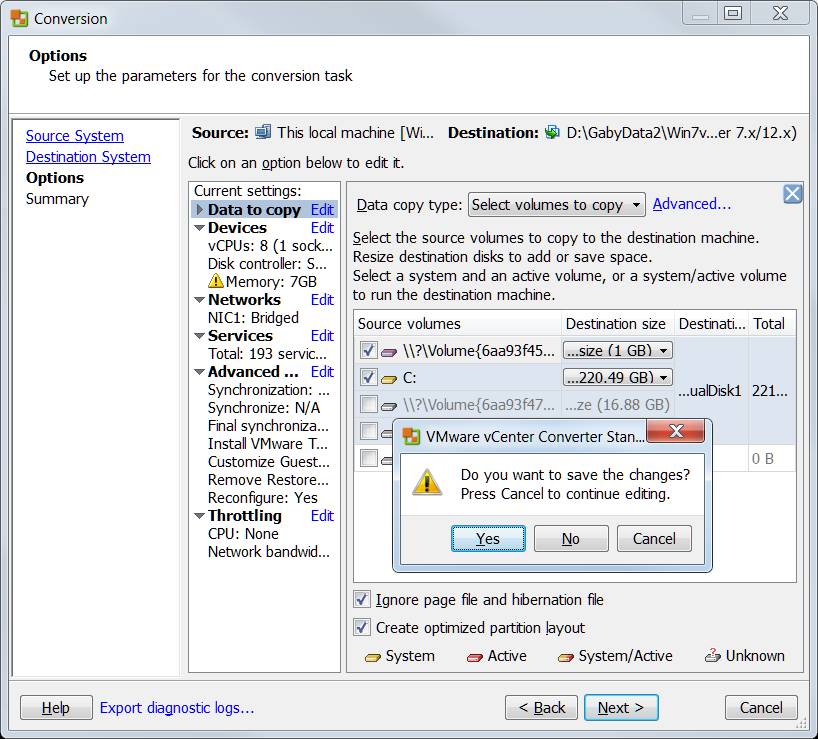Viewport: 818px width, 739px height.
Task: Click Export diagnostic logs link
Action: coord(177,708)
